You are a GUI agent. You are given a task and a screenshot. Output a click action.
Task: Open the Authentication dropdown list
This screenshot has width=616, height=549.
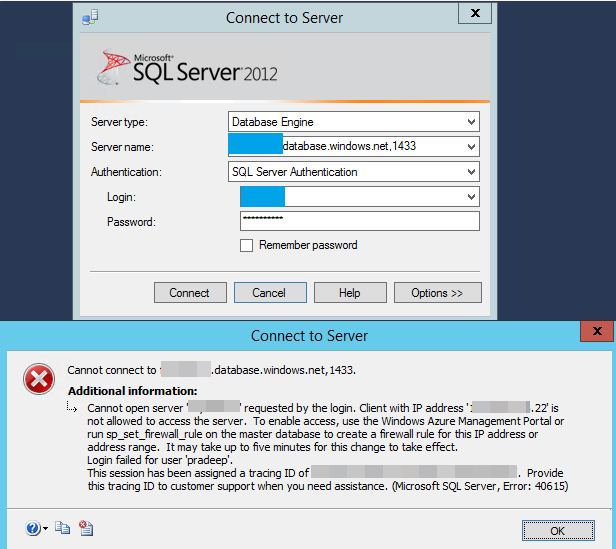point(471,172)
